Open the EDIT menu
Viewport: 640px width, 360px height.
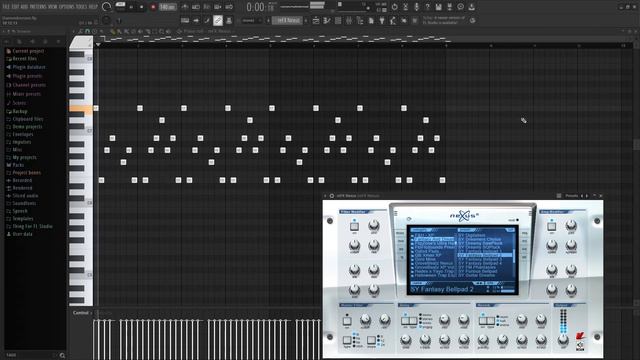coord(14,7)
